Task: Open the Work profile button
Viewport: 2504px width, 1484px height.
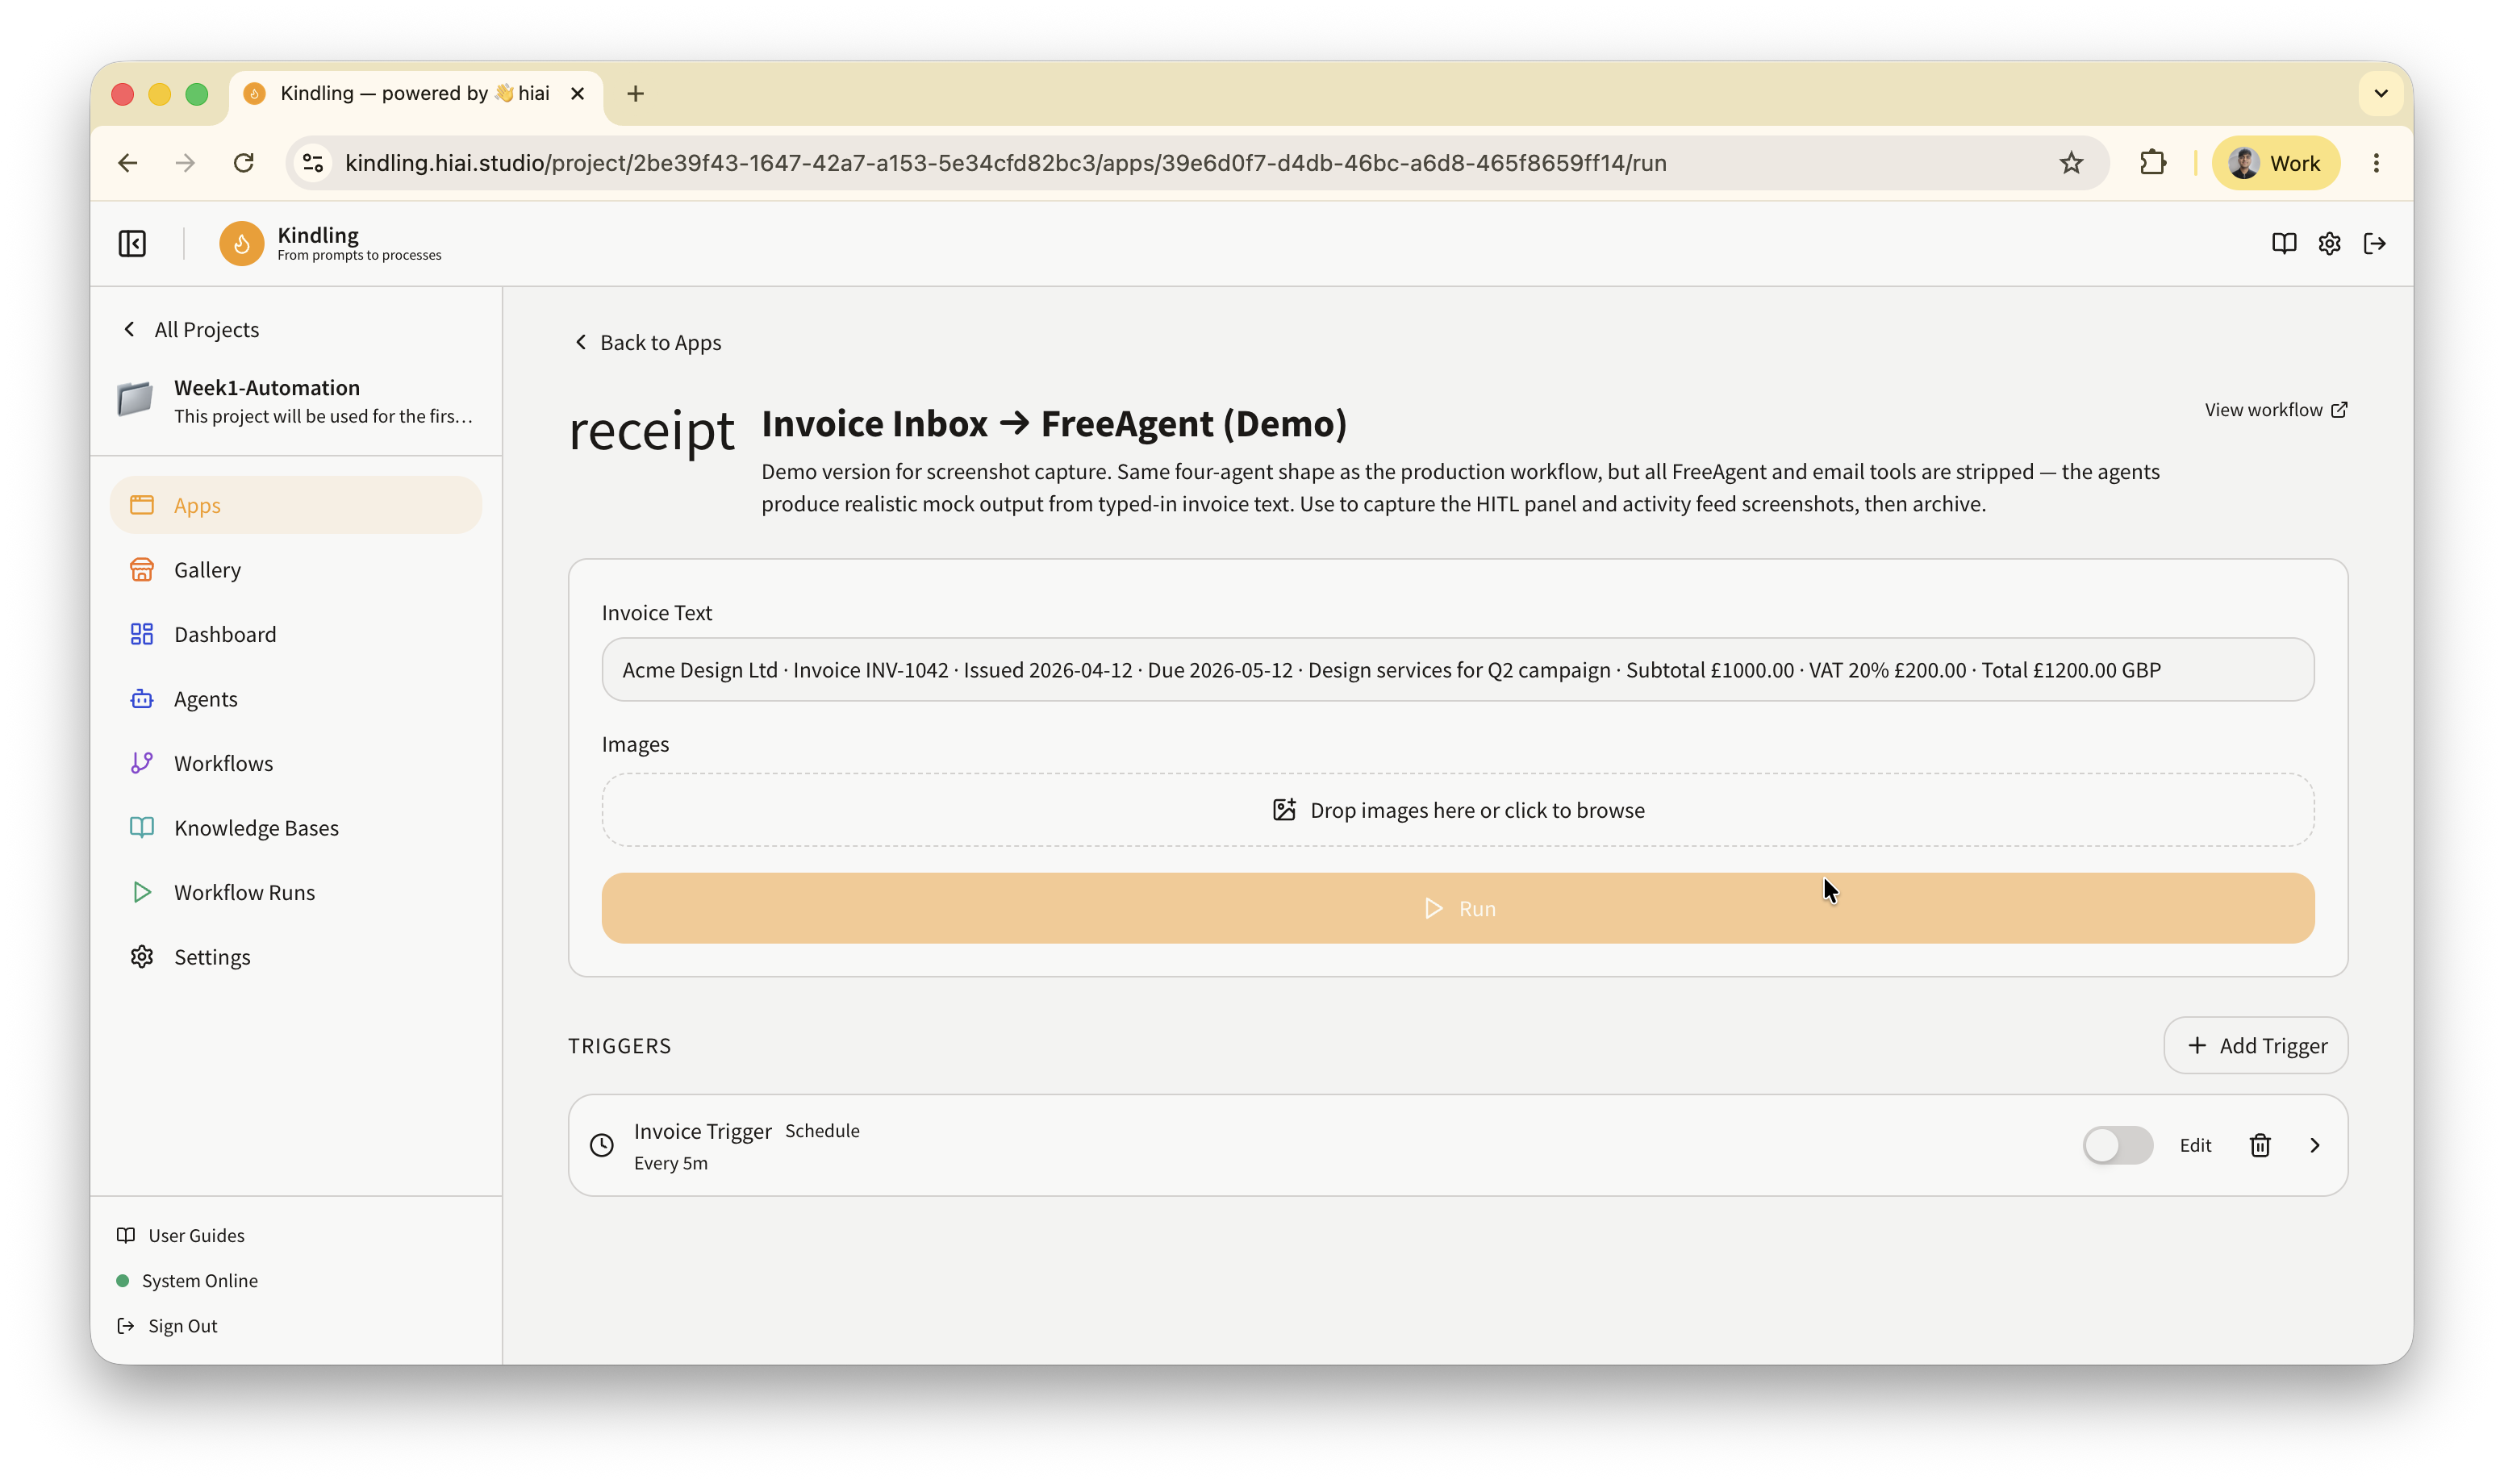Action: click(2275, 163)
